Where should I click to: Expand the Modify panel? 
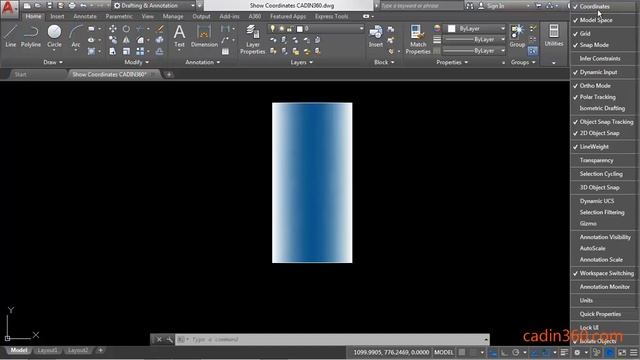[136, 62]
